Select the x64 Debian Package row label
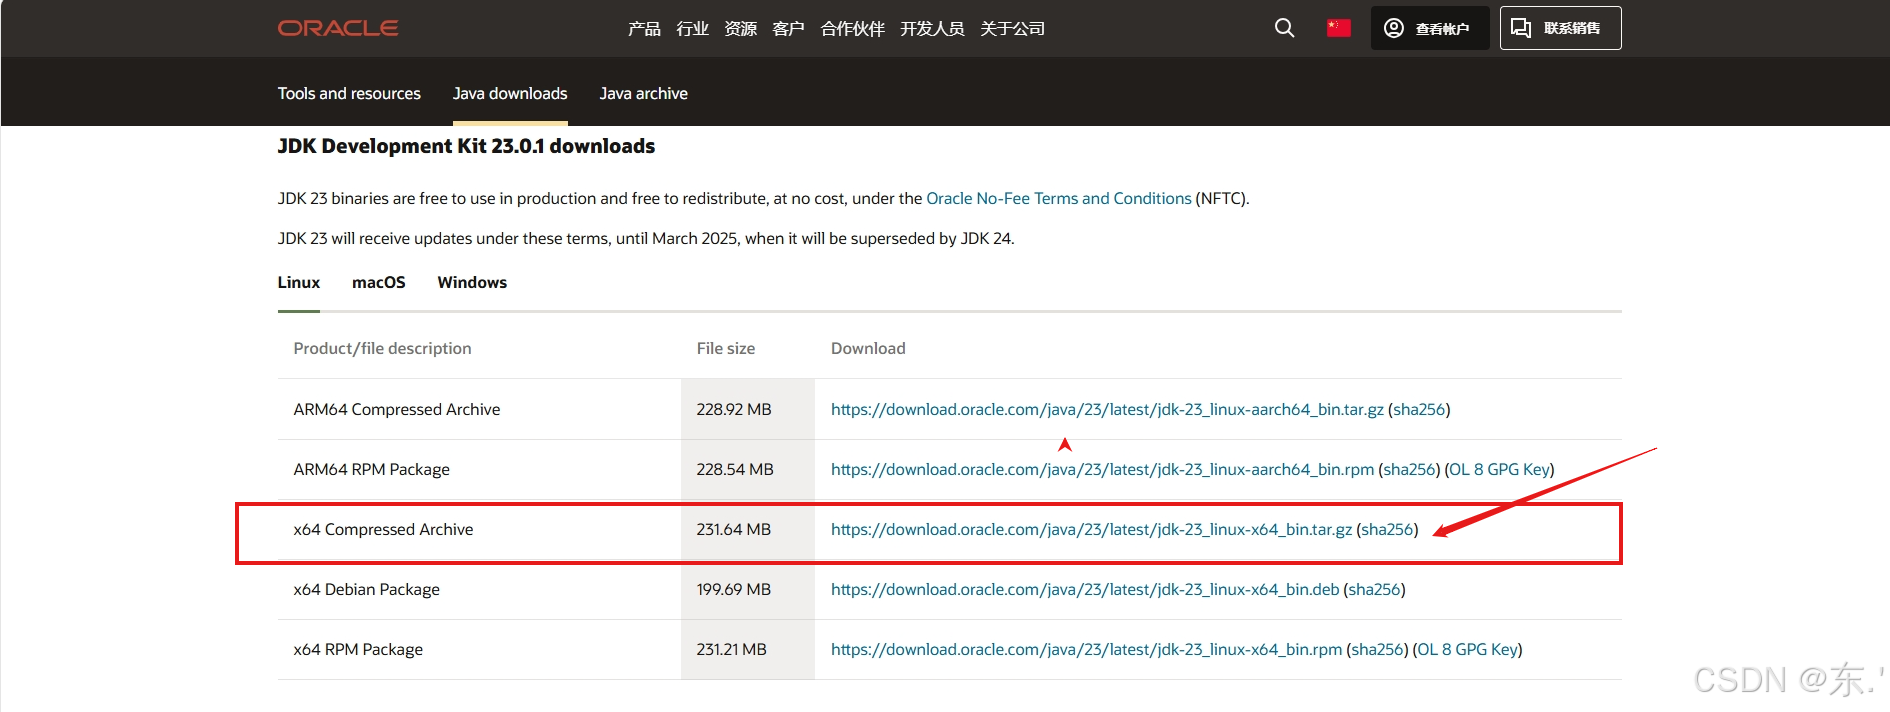1890x712 pixels. (366, 589)
